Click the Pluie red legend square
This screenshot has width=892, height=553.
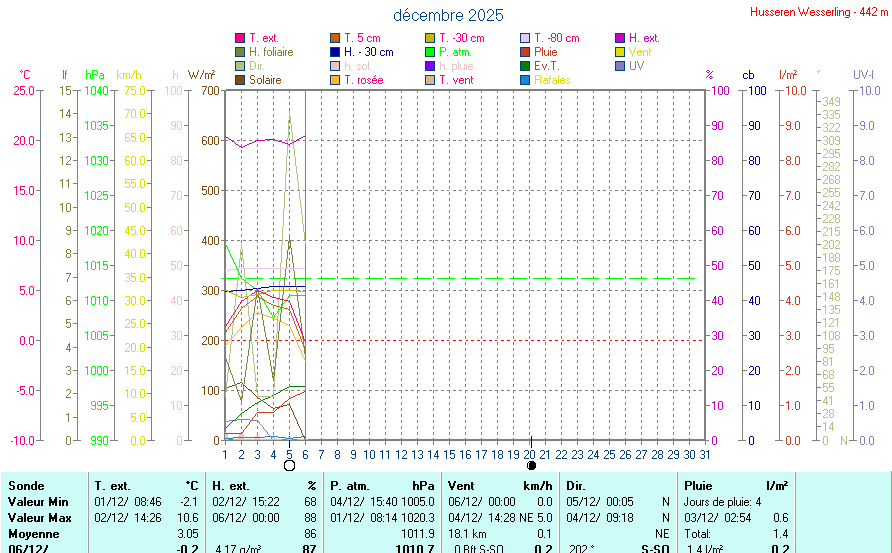coord(525,52)
